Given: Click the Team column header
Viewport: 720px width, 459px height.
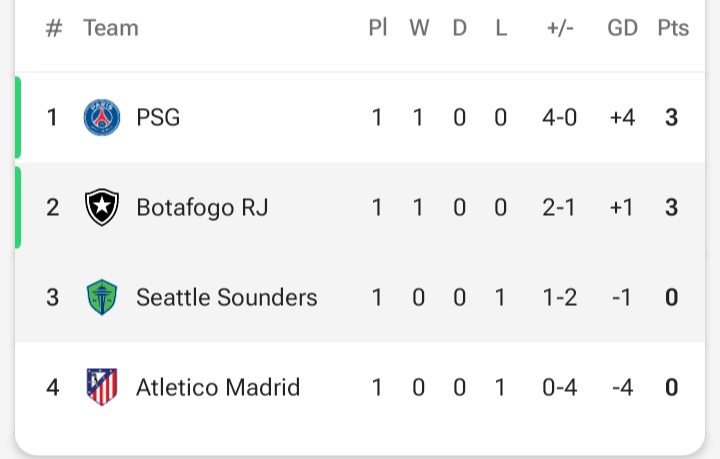Looking at the screenshot, I should (110, 28).
